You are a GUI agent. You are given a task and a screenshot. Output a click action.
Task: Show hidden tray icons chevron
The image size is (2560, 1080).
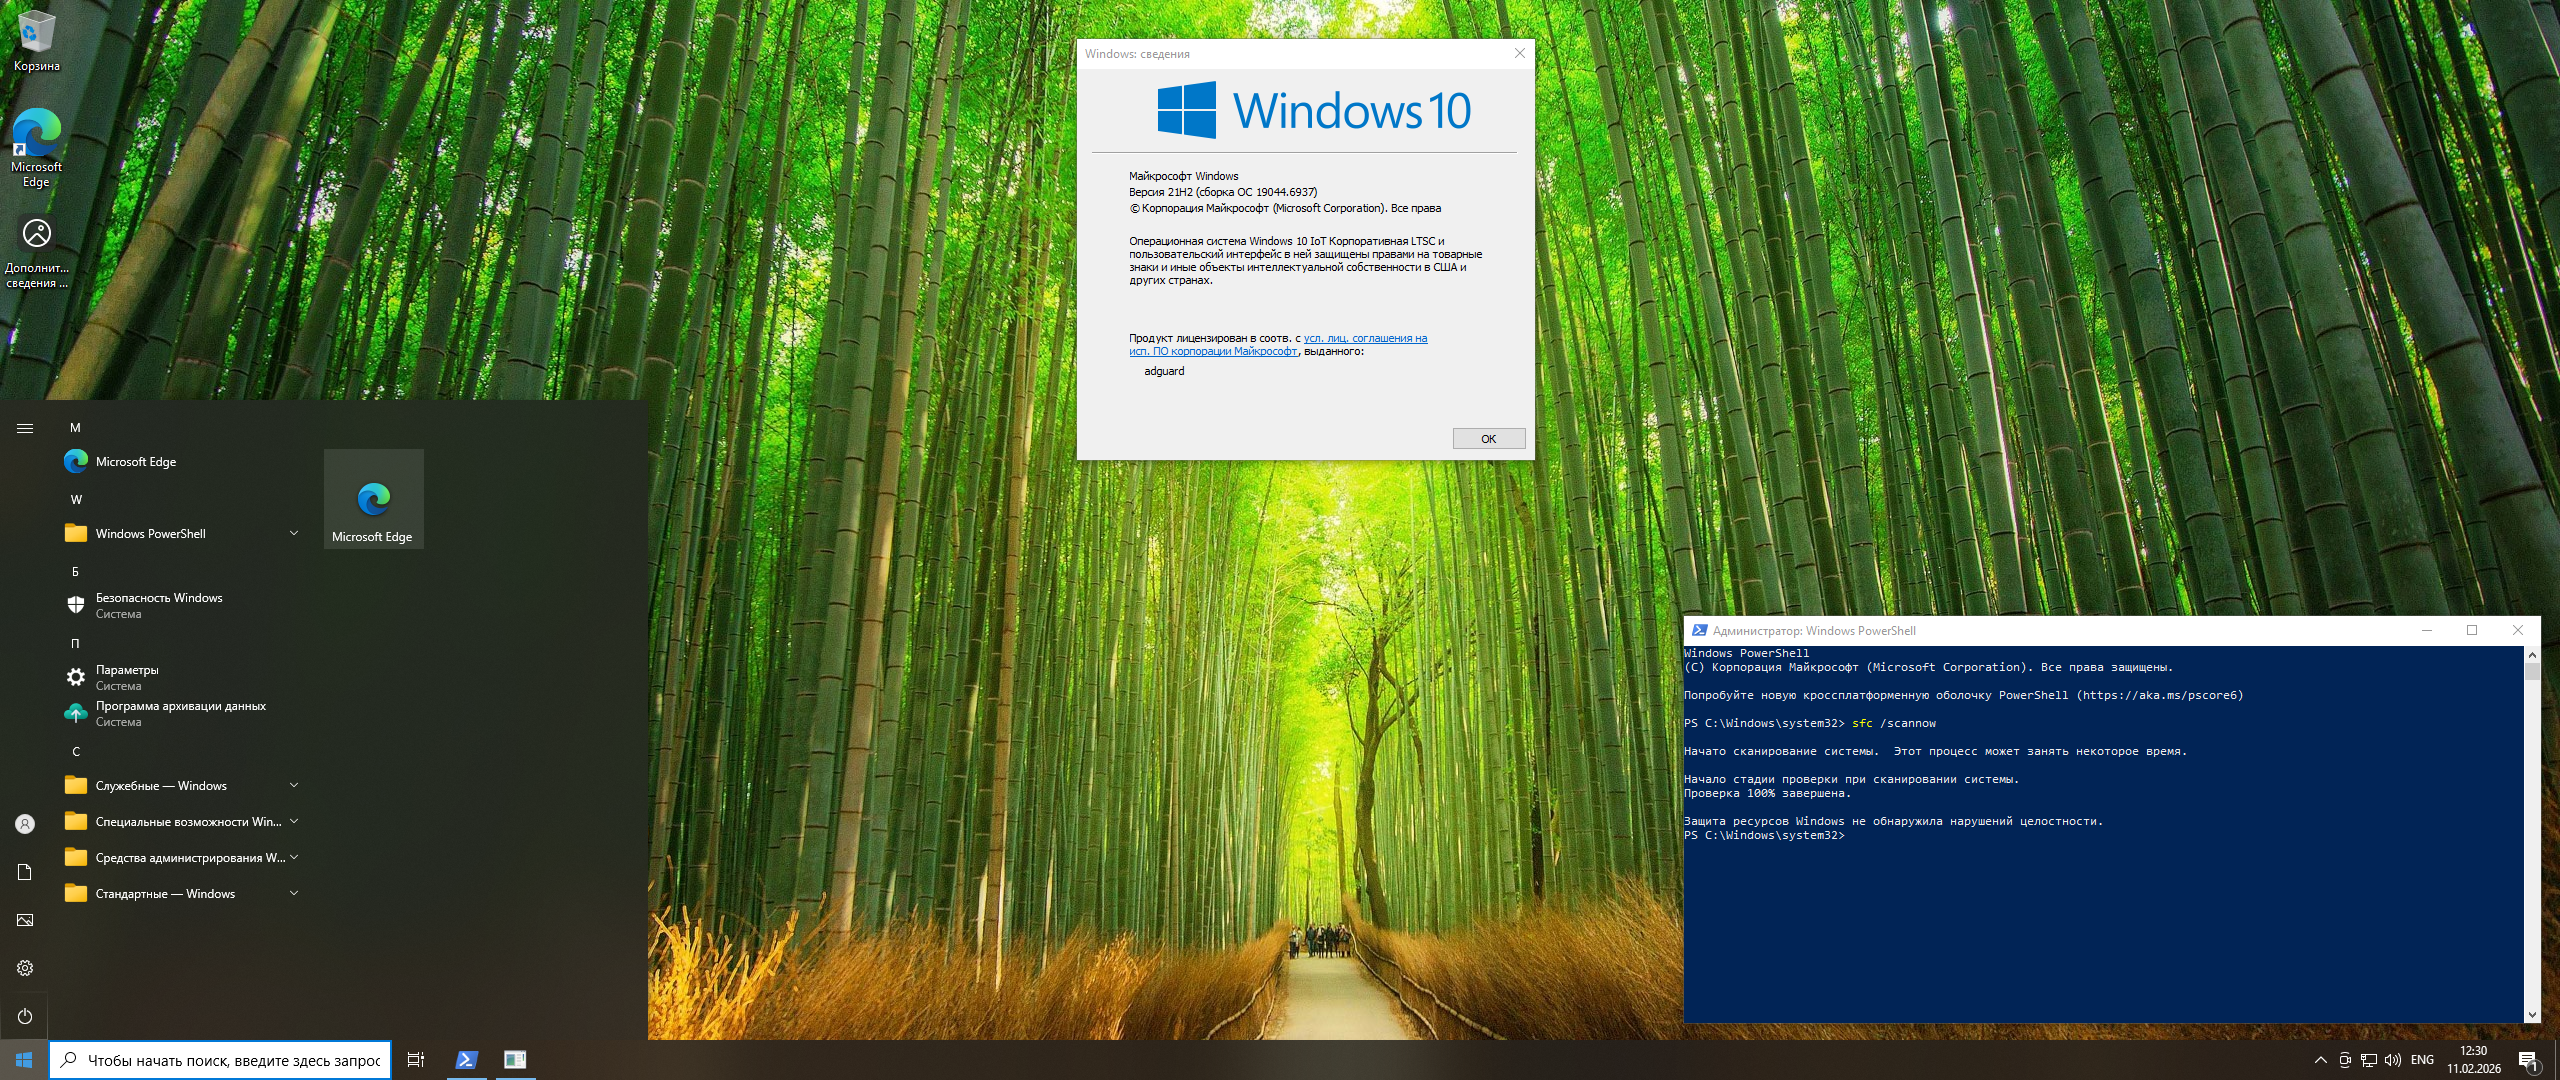[x=2320, y=1060]
